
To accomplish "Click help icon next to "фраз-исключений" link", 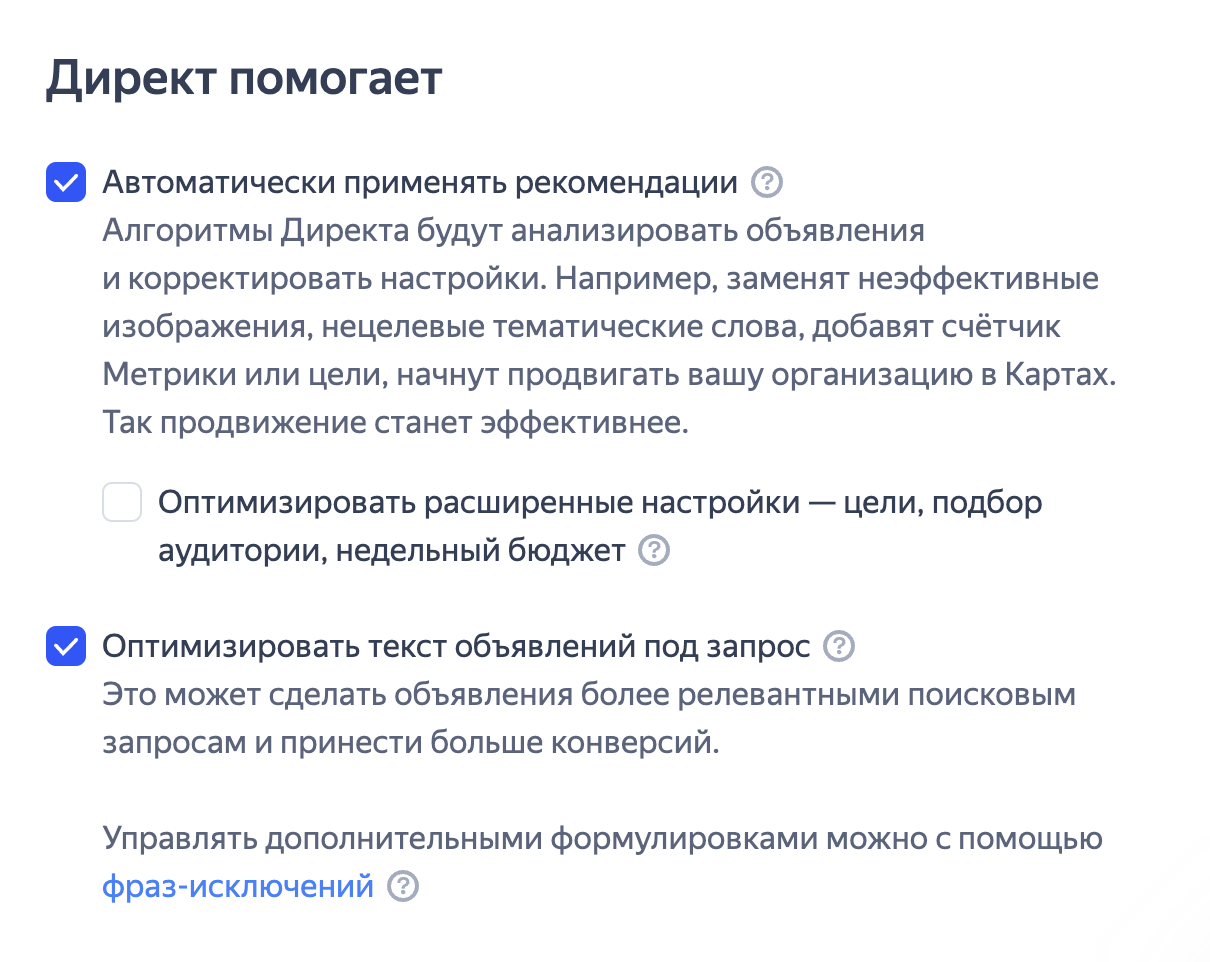I will click(x=403, y=887).
